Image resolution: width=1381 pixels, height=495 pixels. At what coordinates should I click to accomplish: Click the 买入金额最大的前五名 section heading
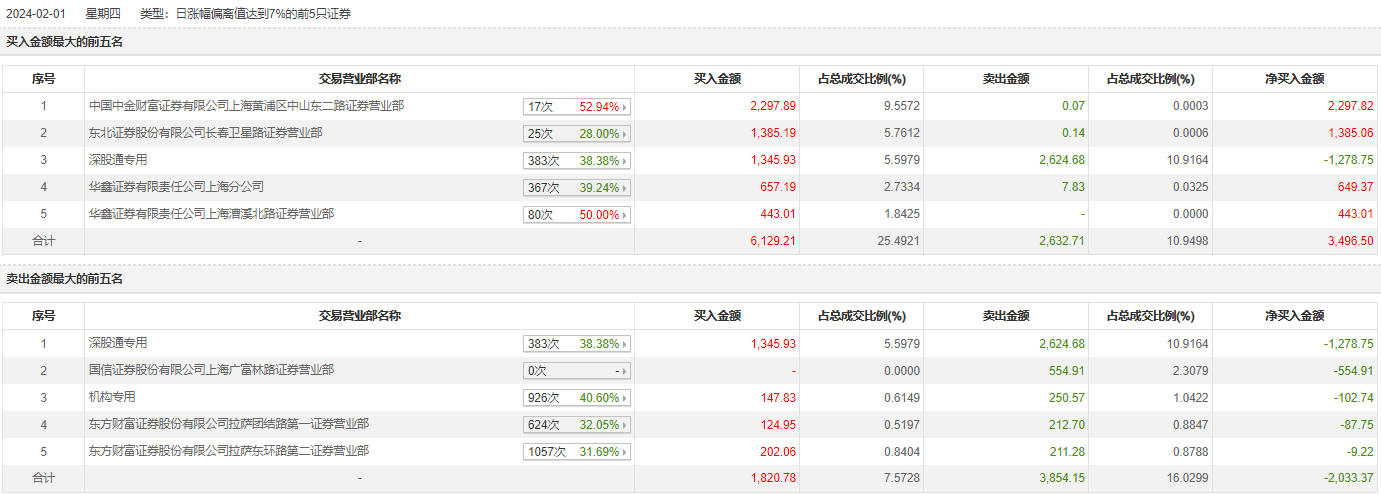tap(64, 42)
